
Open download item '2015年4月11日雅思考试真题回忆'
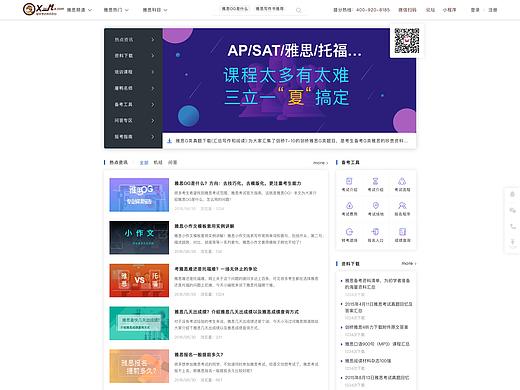tap(378, 307)
